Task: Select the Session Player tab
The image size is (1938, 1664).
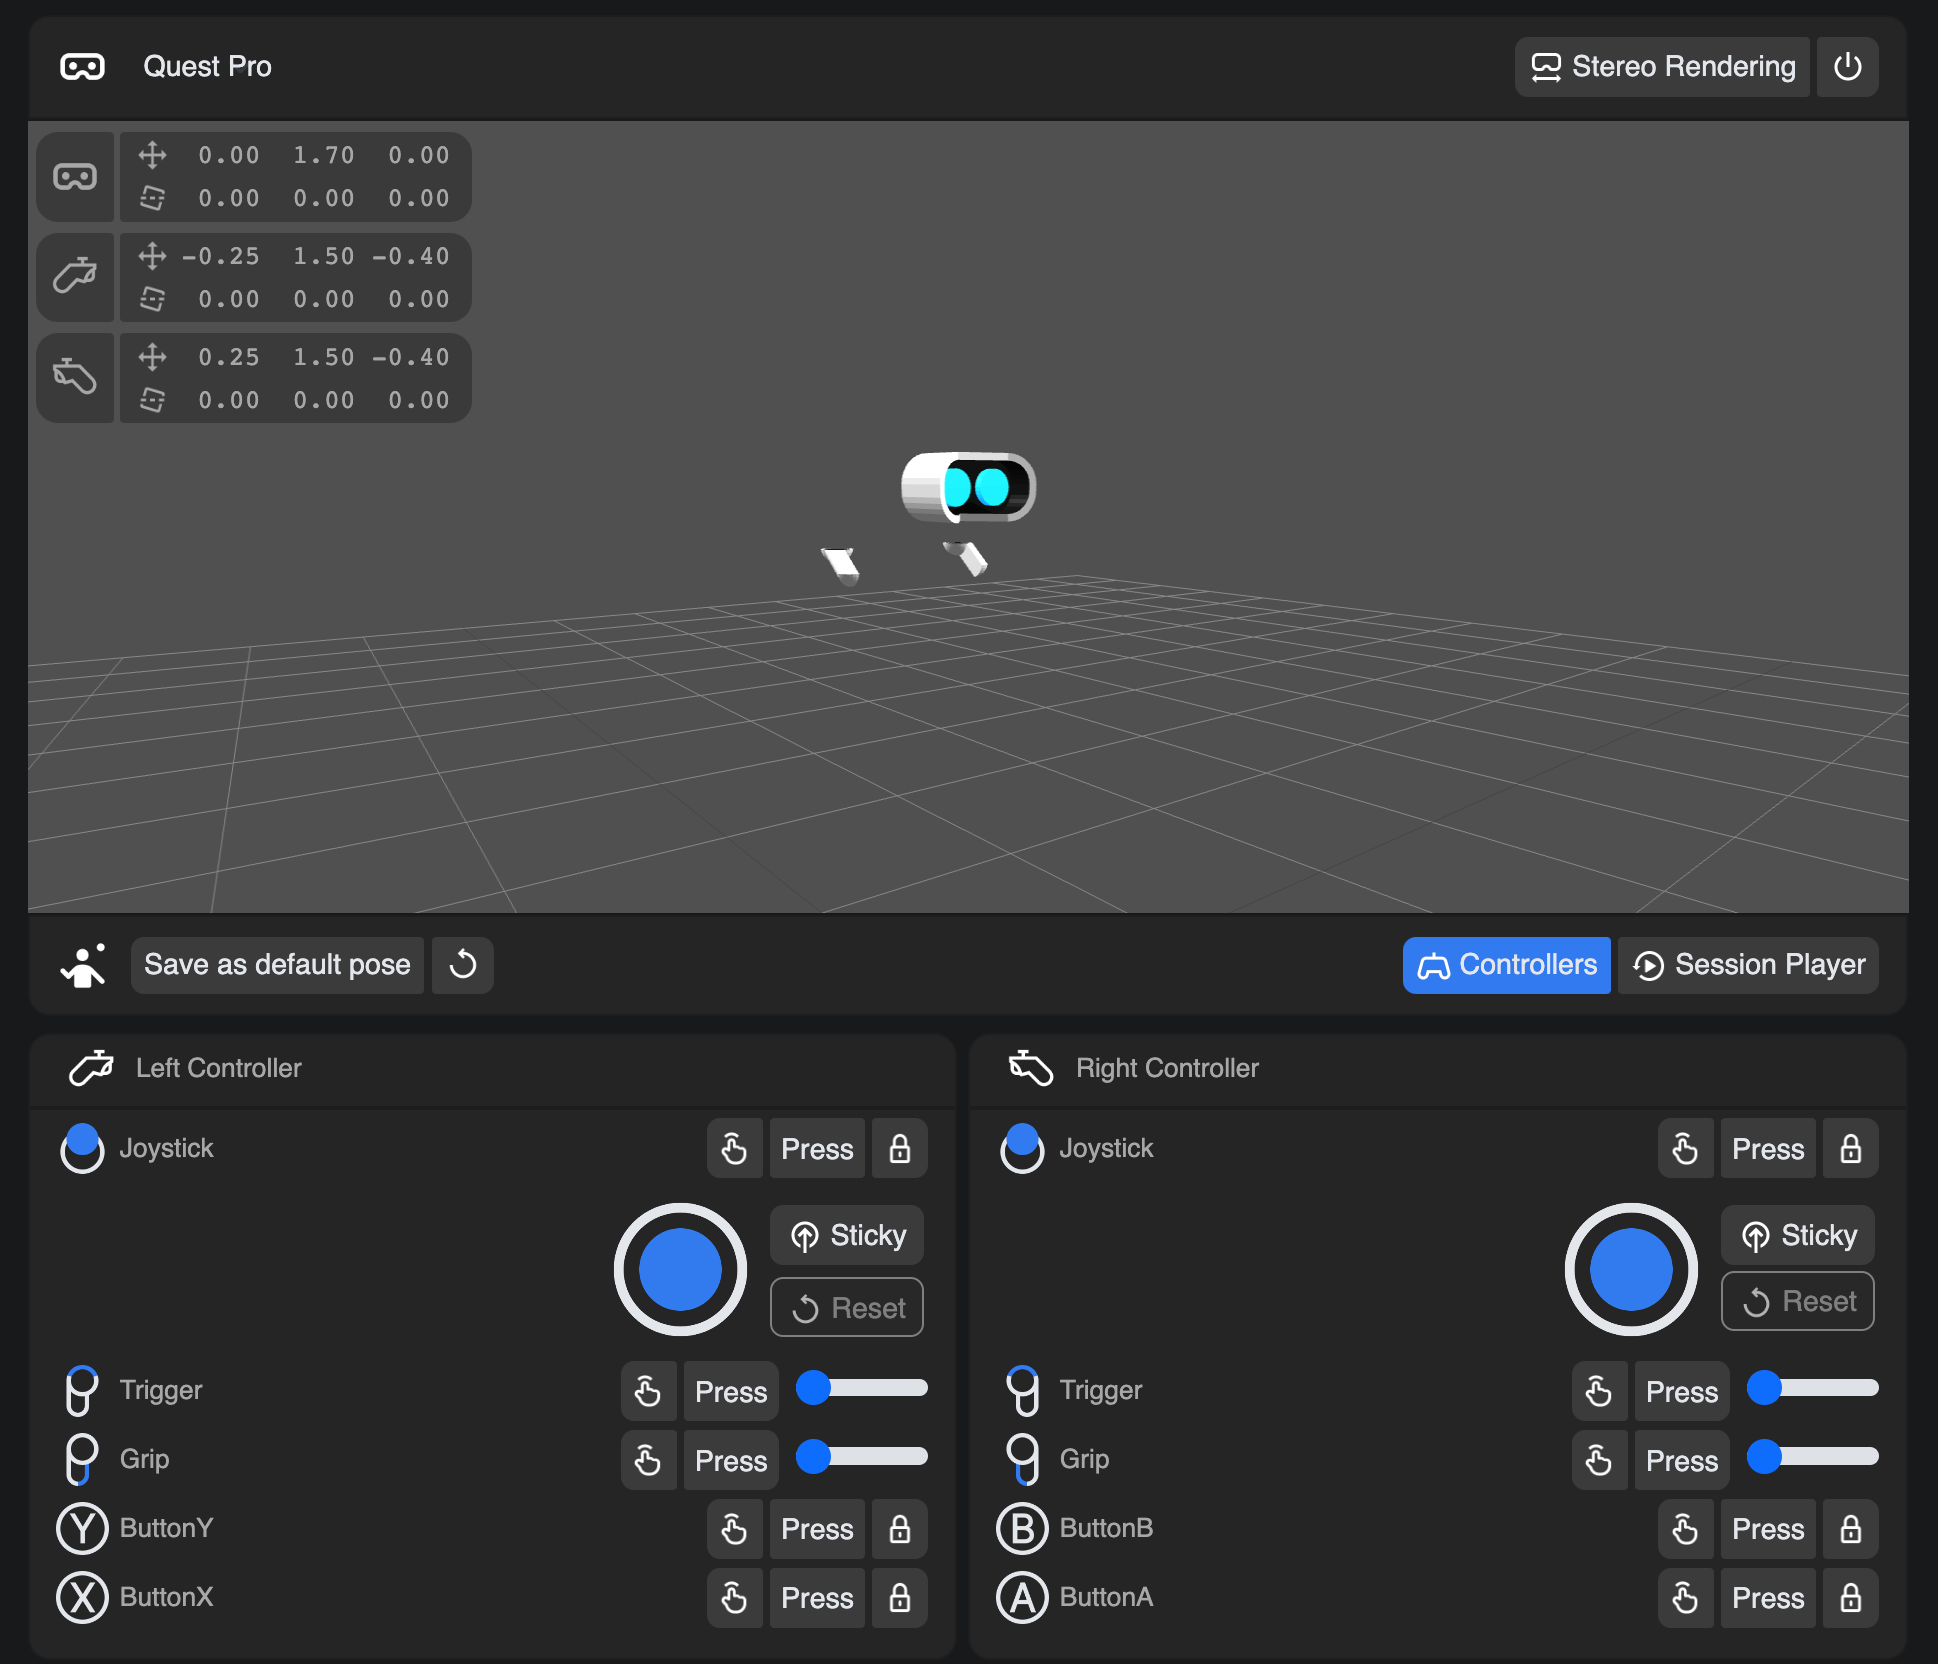Action: pos(1750,964)
